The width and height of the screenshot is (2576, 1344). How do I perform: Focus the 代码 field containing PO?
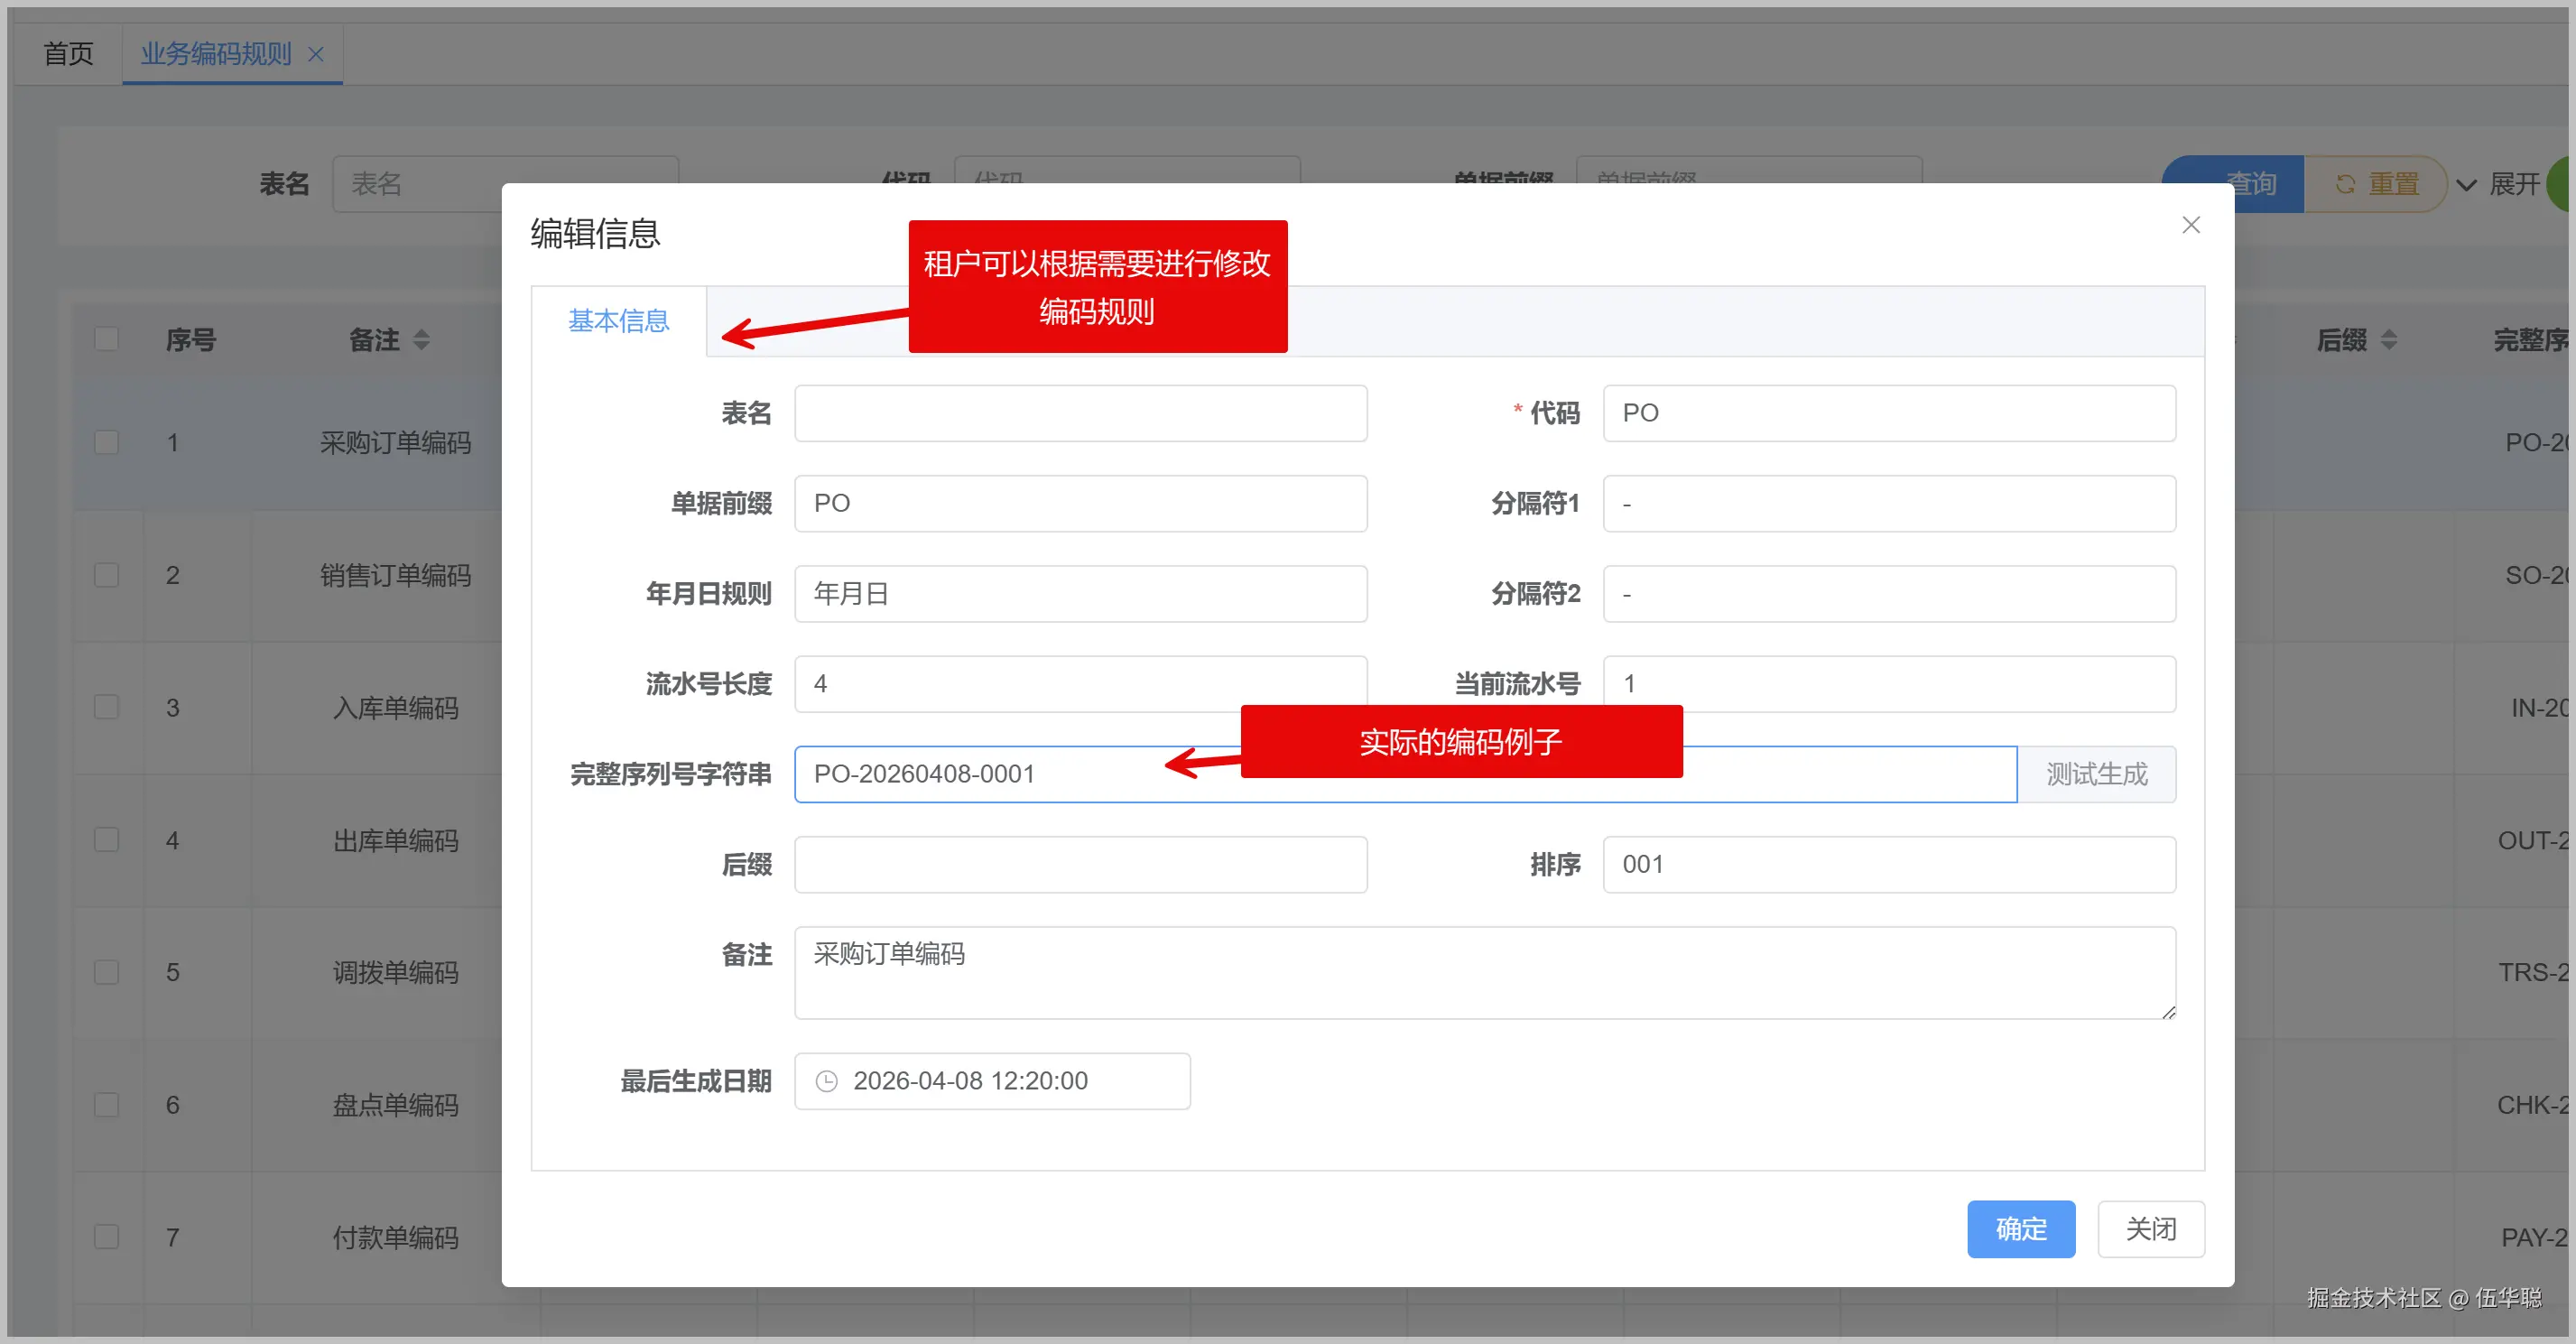pyautogui.click(x=1889, y=413)
